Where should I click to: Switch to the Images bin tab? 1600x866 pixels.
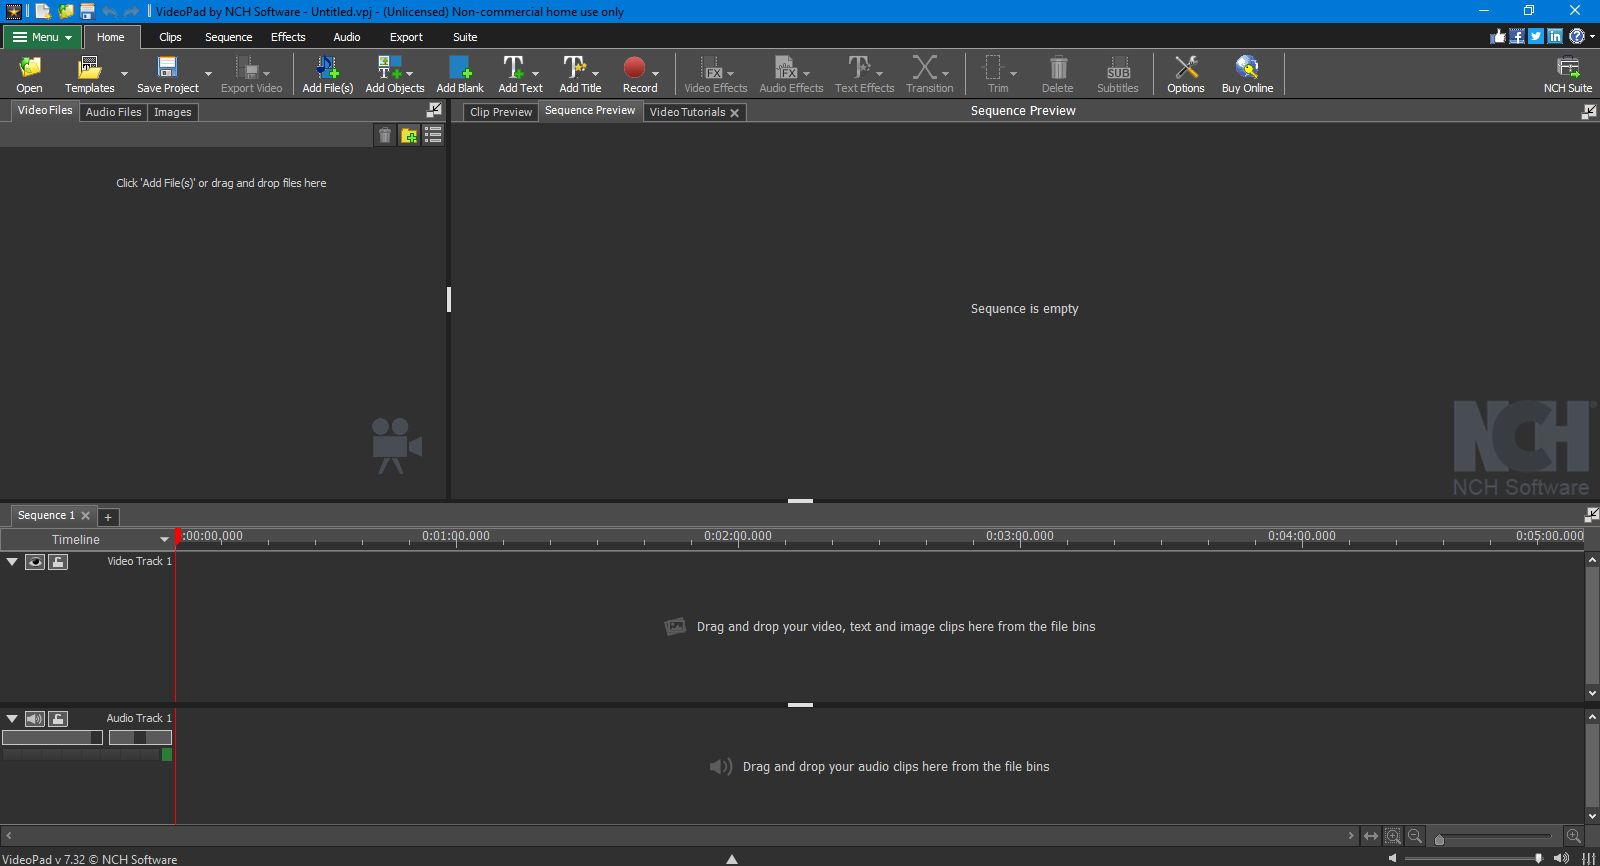click(x=172, y=112)
